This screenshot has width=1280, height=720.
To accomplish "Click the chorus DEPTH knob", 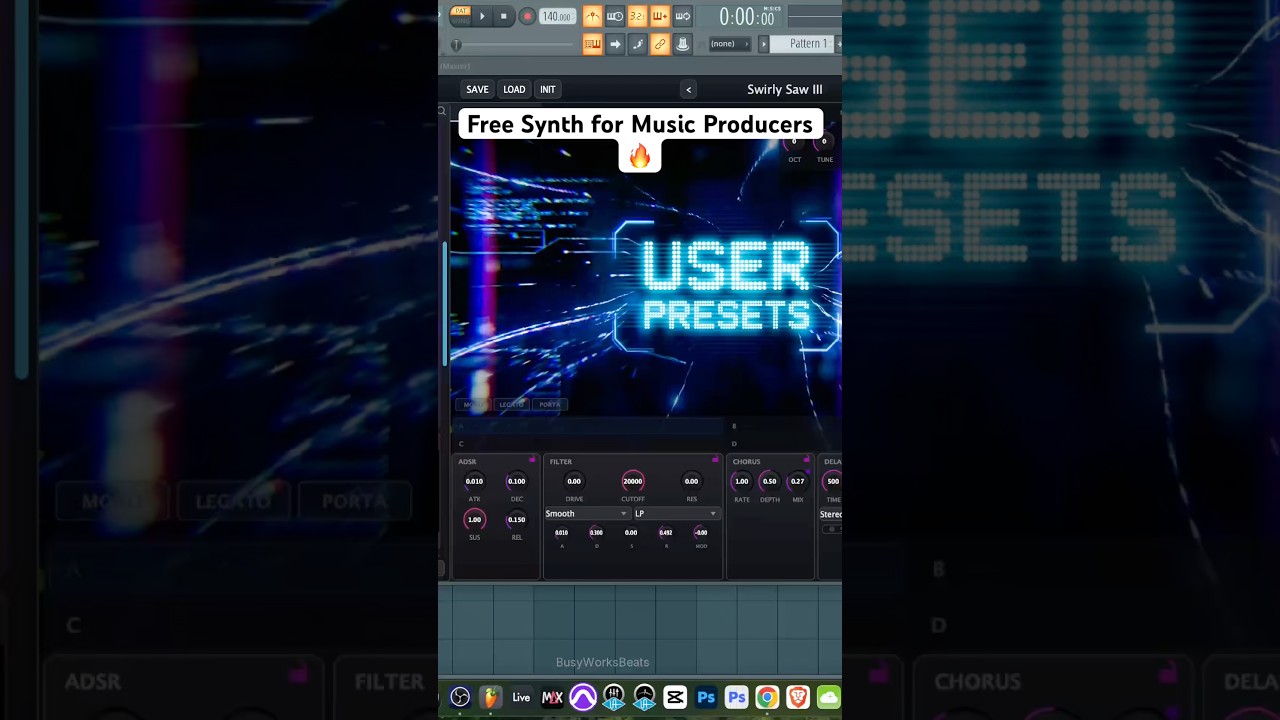I will point(769,481).
